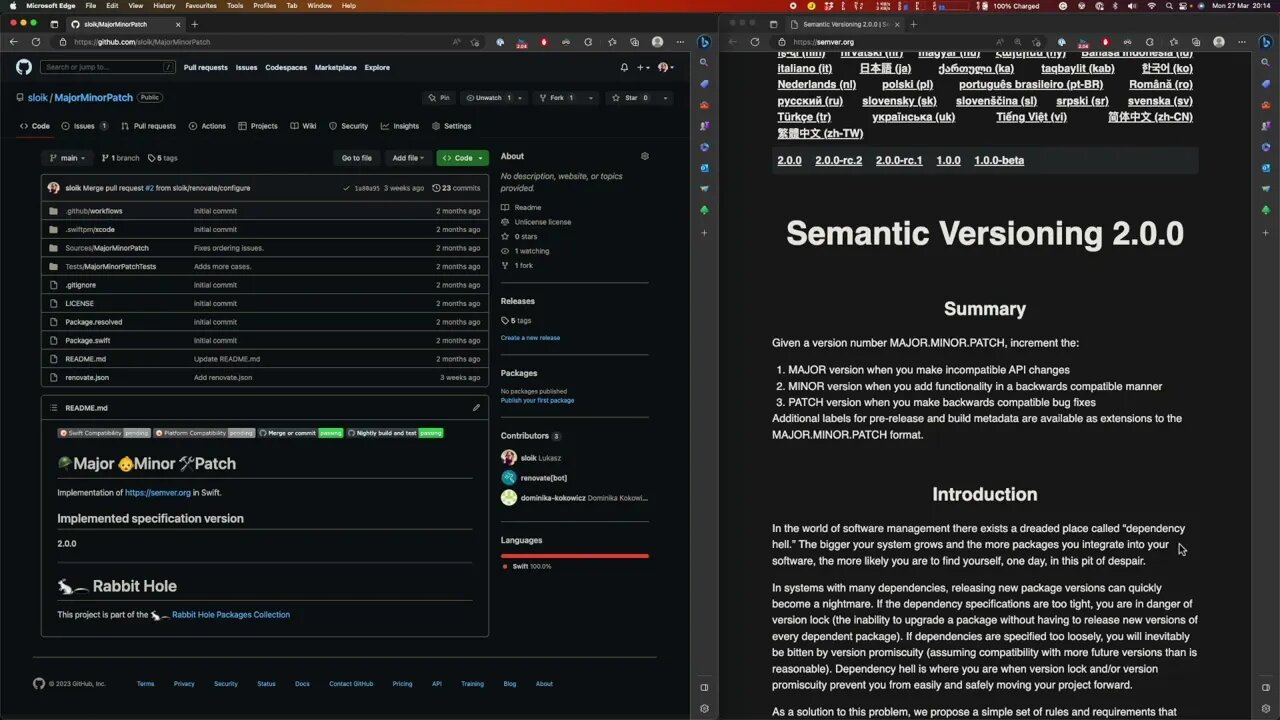
Task: Open the Wiki tab
Action: (304, 126)
